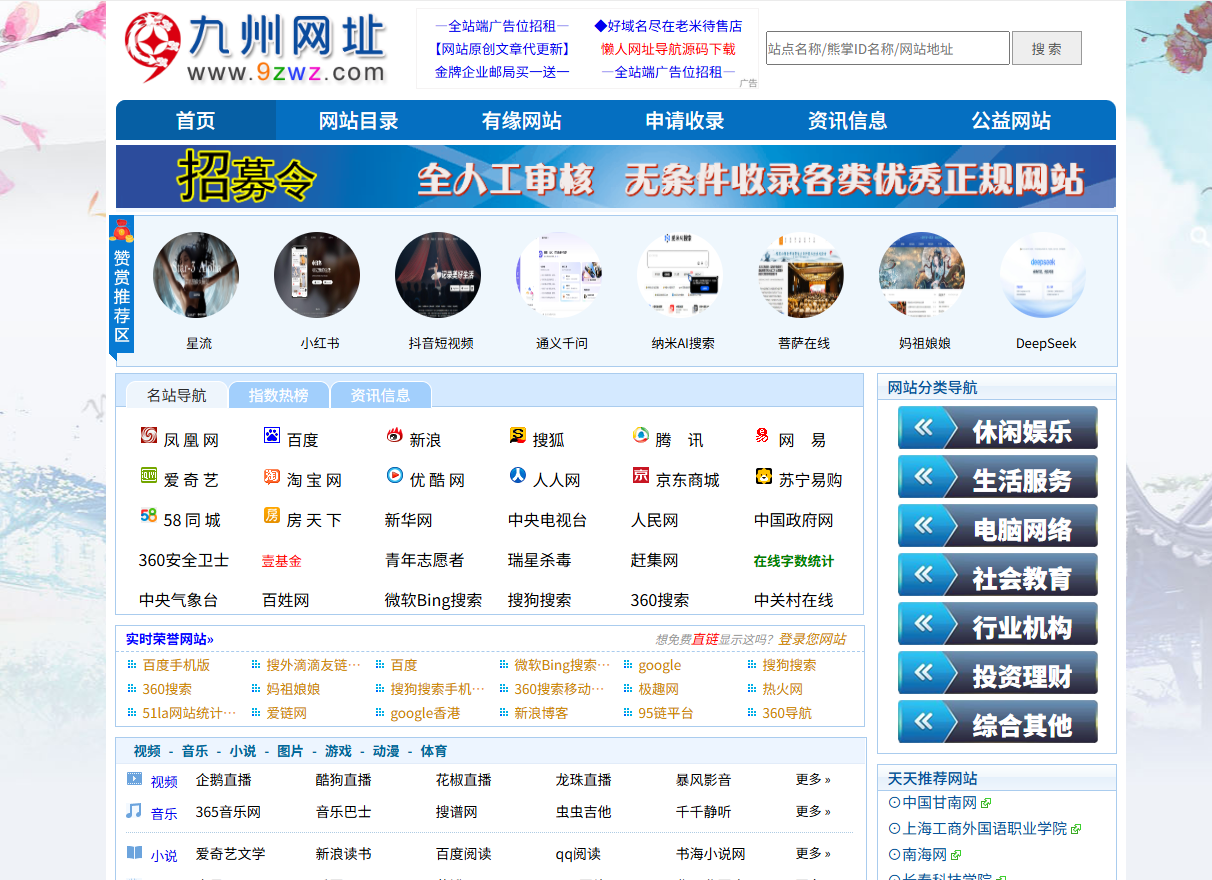Open 网站目录 in the navigation bar

(x=358, y=121)
